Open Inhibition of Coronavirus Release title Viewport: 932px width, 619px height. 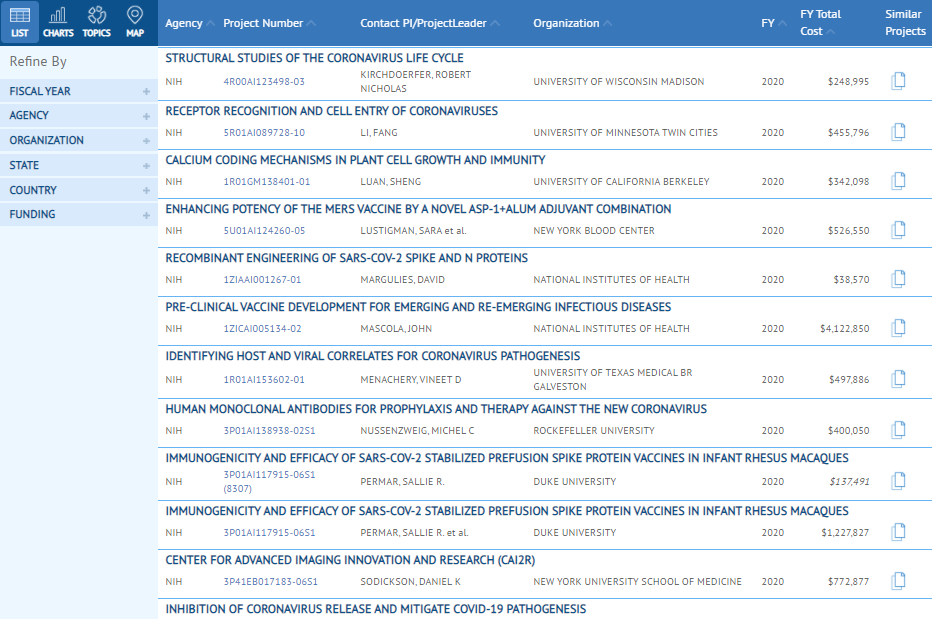click(x=376, y=609)
